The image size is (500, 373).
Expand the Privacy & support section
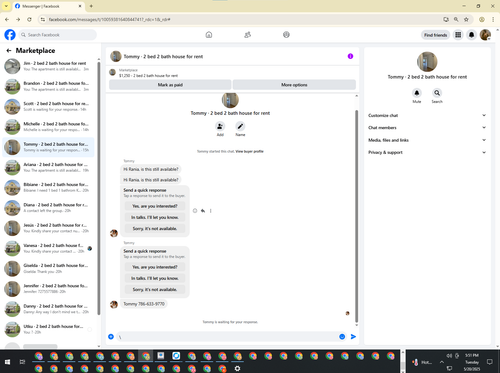click(x=427, y=152)
